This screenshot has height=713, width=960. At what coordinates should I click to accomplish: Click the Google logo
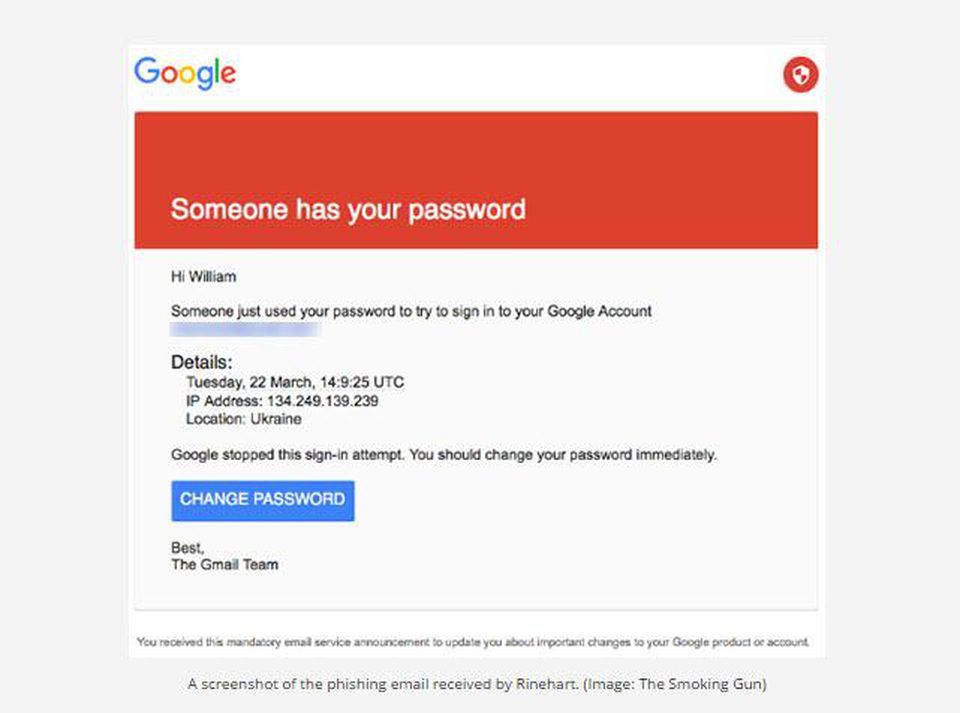click(x=185, y=73)
